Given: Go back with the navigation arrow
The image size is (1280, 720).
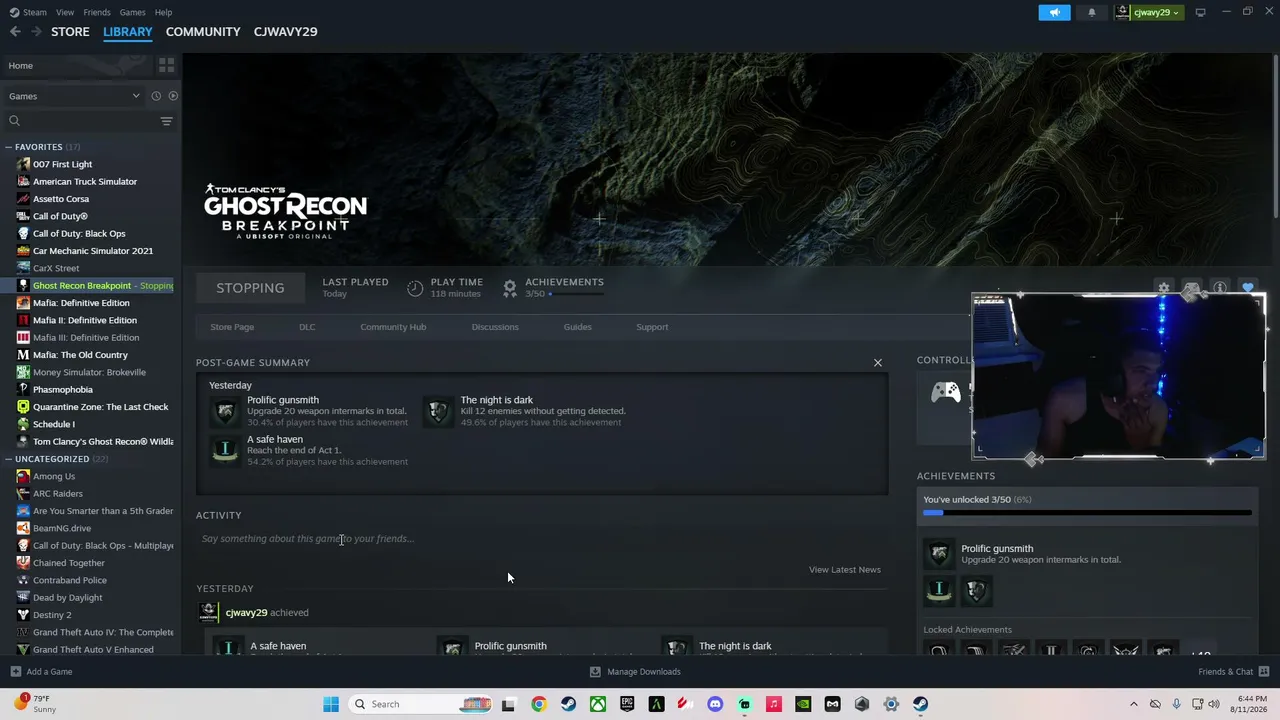Looking at the screenshot, I should pyautogui.click(x=15, y=32).
